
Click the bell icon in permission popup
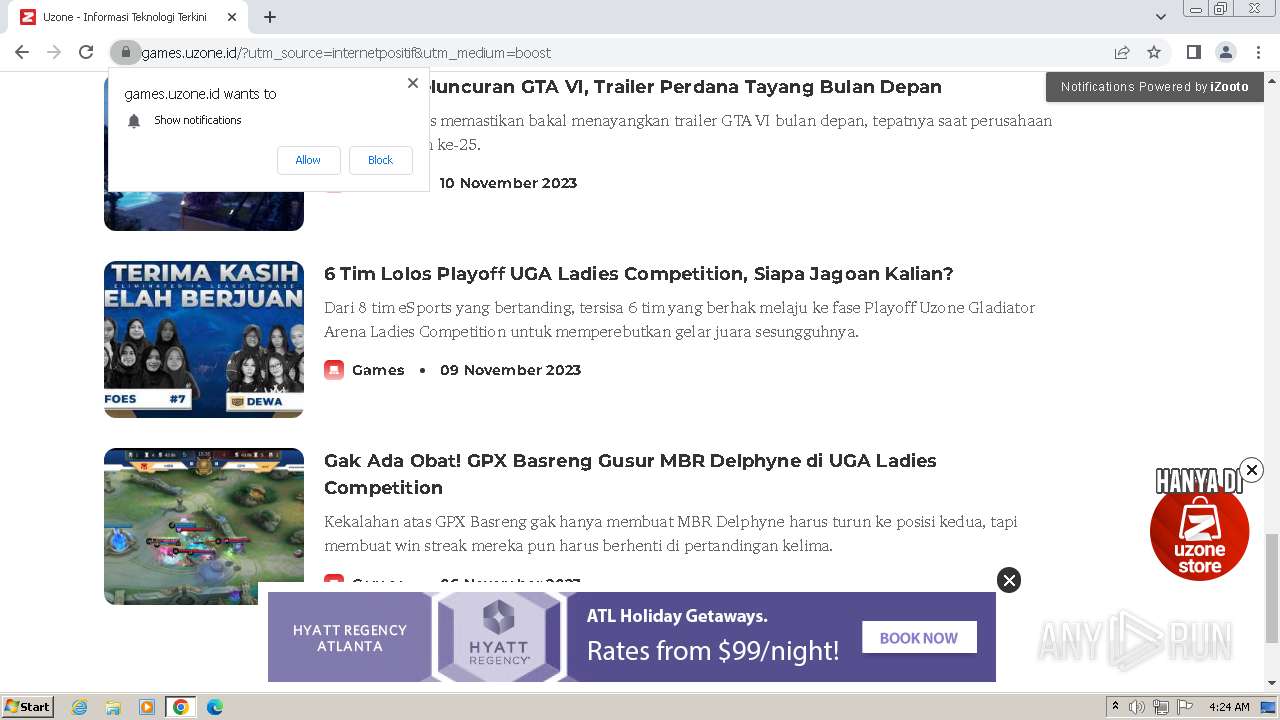click(x=134, y=121)
